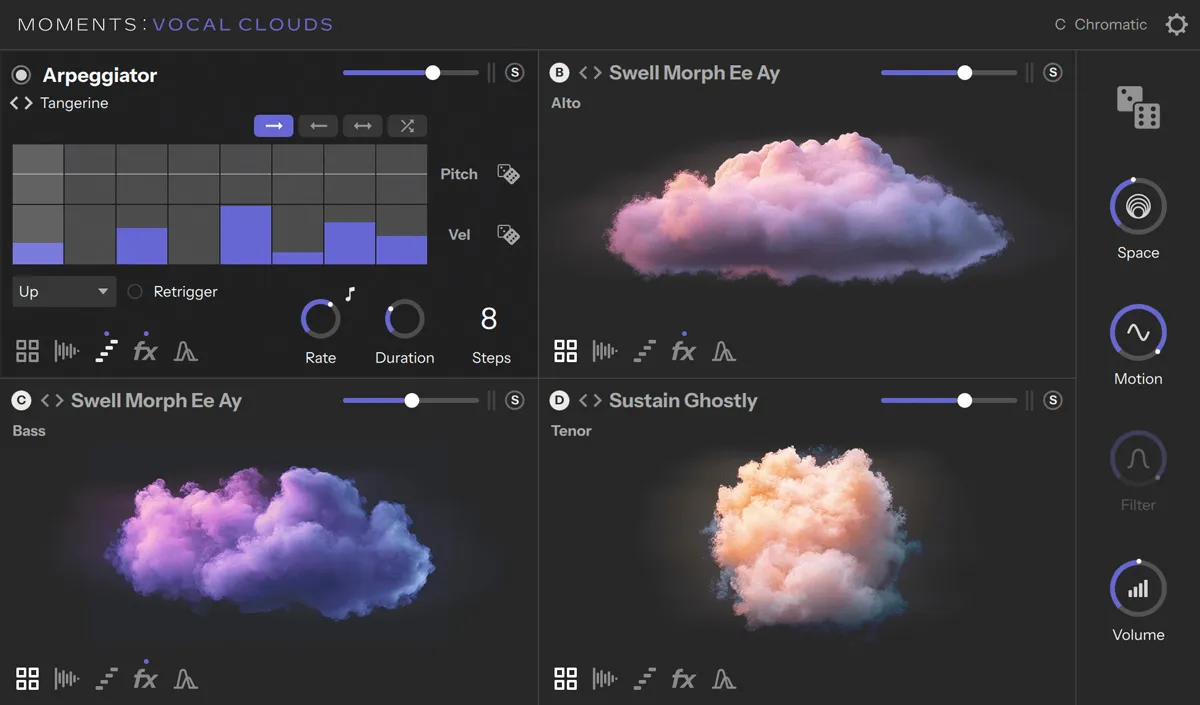The width and height of the screenshot is (1200, 705).
Task: Open the C Chromatic key selector
Action: point(1100,24)
